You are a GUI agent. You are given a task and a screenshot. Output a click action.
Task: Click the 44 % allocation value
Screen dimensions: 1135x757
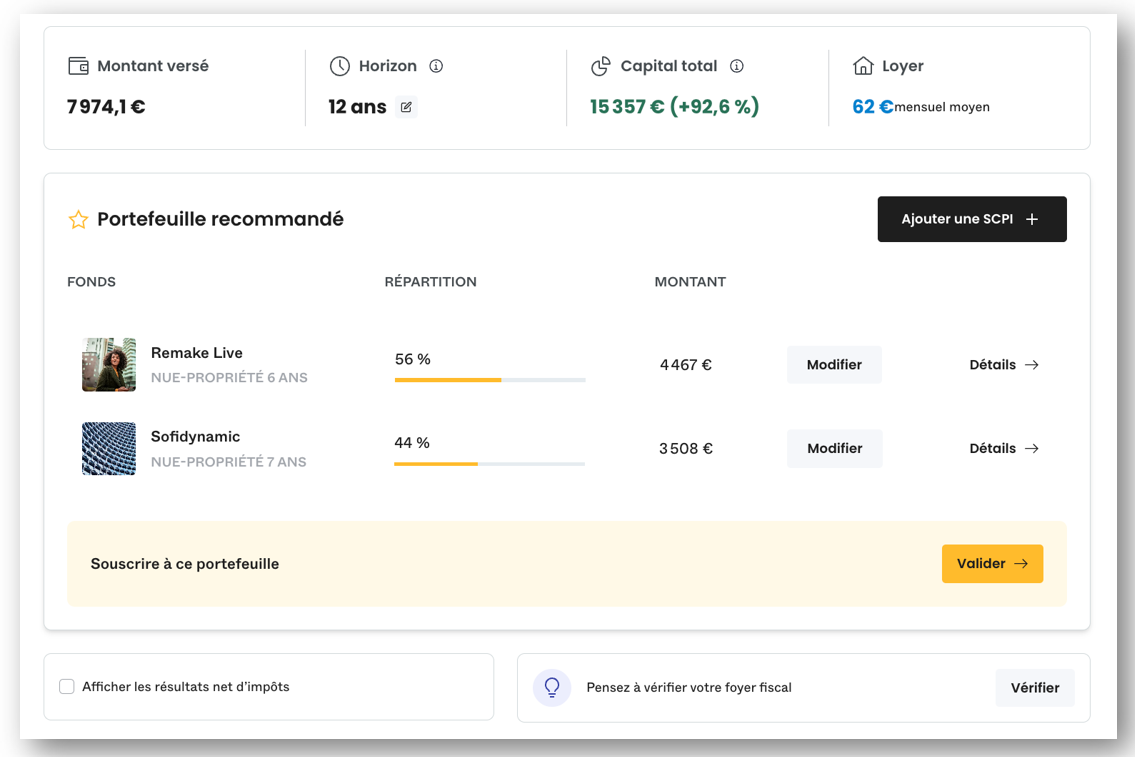click(412, 443)
